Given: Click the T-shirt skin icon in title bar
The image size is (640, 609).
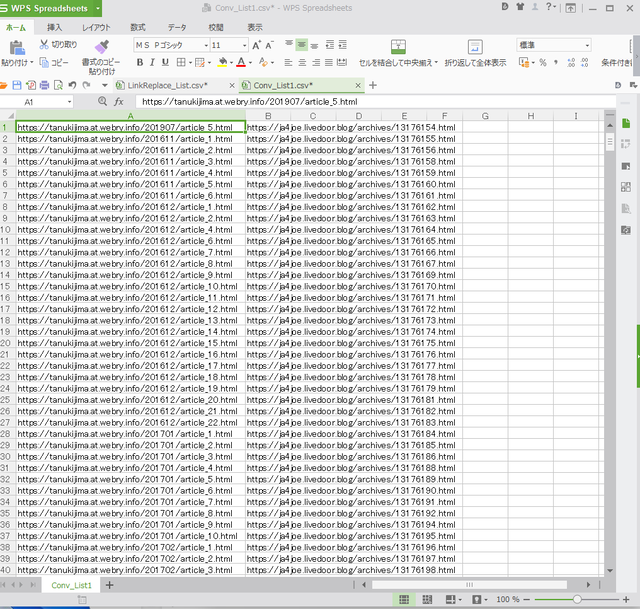Looking at the screenshot, I should [x=520, y=7].
